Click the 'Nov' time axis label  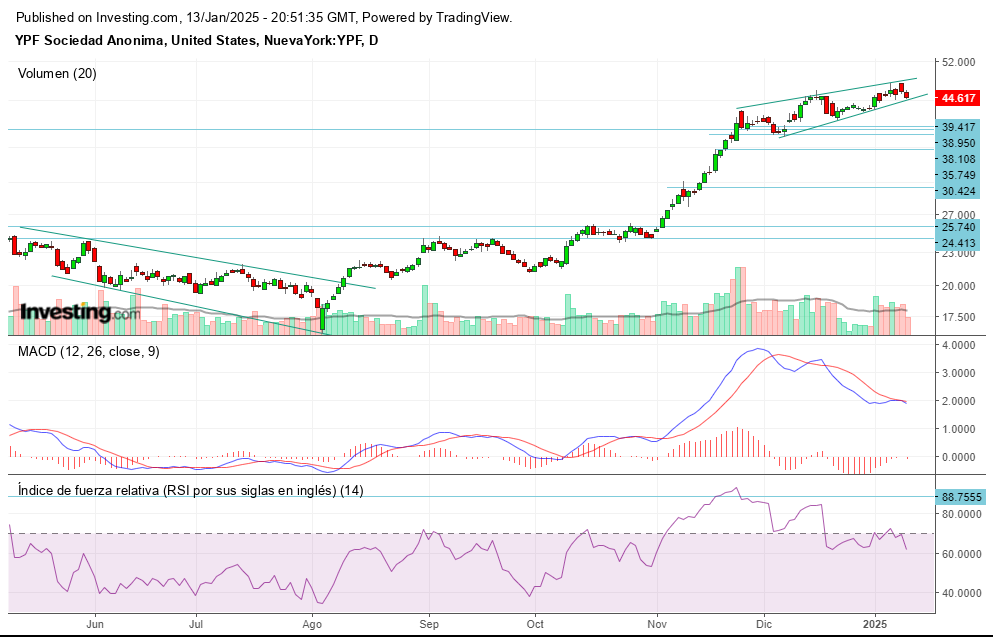tap(657, 624)
